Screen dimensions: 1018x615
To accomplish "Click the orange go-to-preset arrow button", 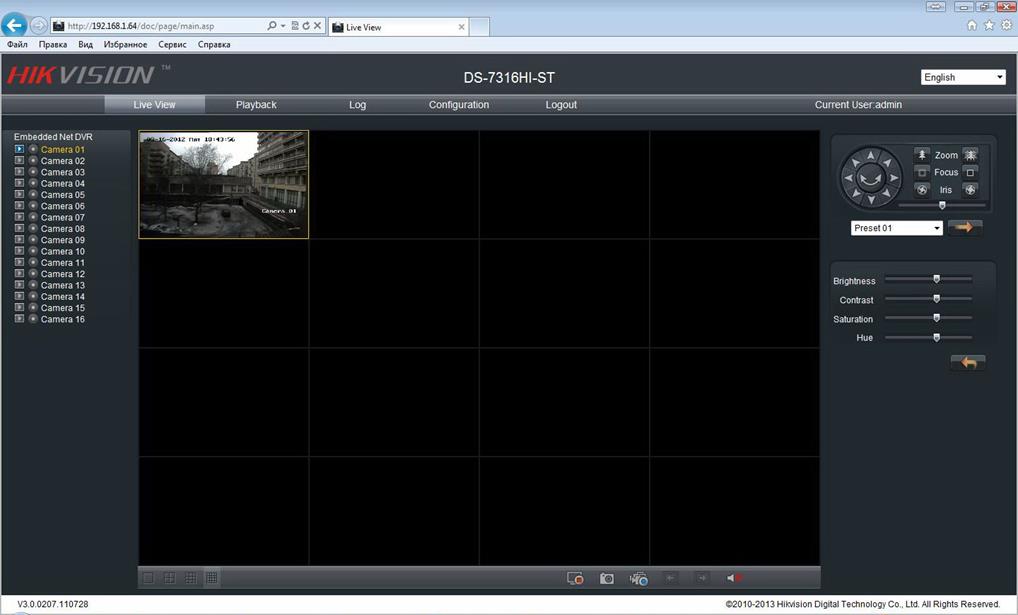I will pyautogui.click(x=965, y=228).
